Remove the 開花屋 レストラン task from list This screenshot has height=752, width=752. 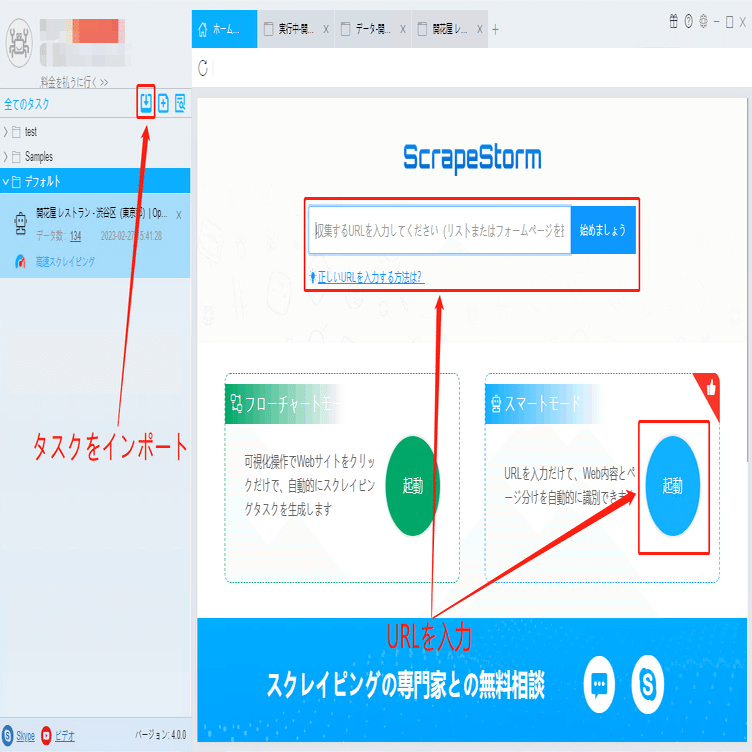point(178,215)
